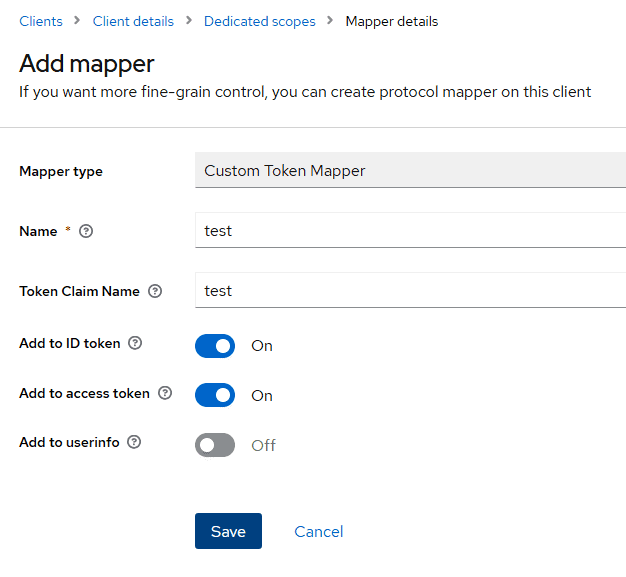The height and width of the screenshot is (577, 626).
Task: Click help icon beside Add to ID token
Action: pos(135,343)
